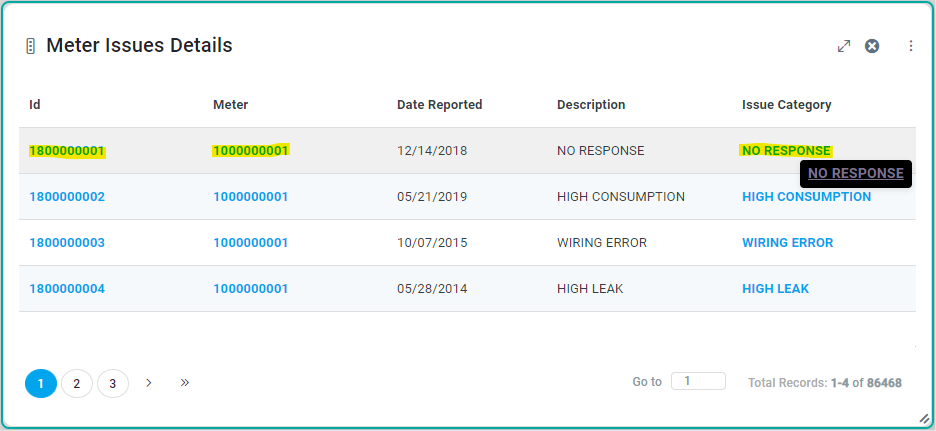Open the WIRING ERROR issue category link
This screenshot has height=431, width=936.
click(x=787, y=243)
